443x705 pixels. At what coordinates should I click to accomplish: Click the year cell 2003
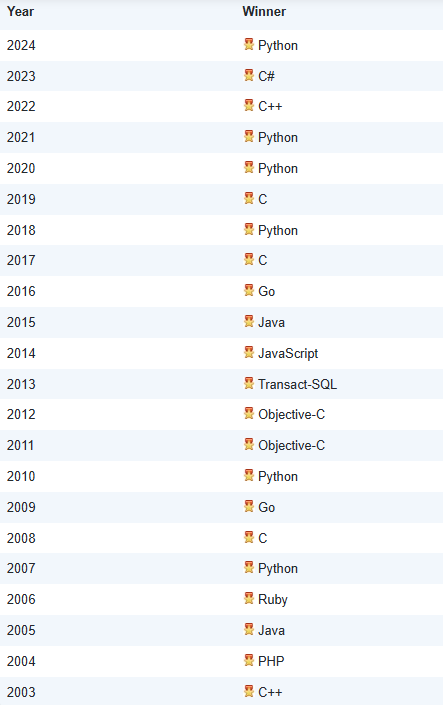[21, 692]
